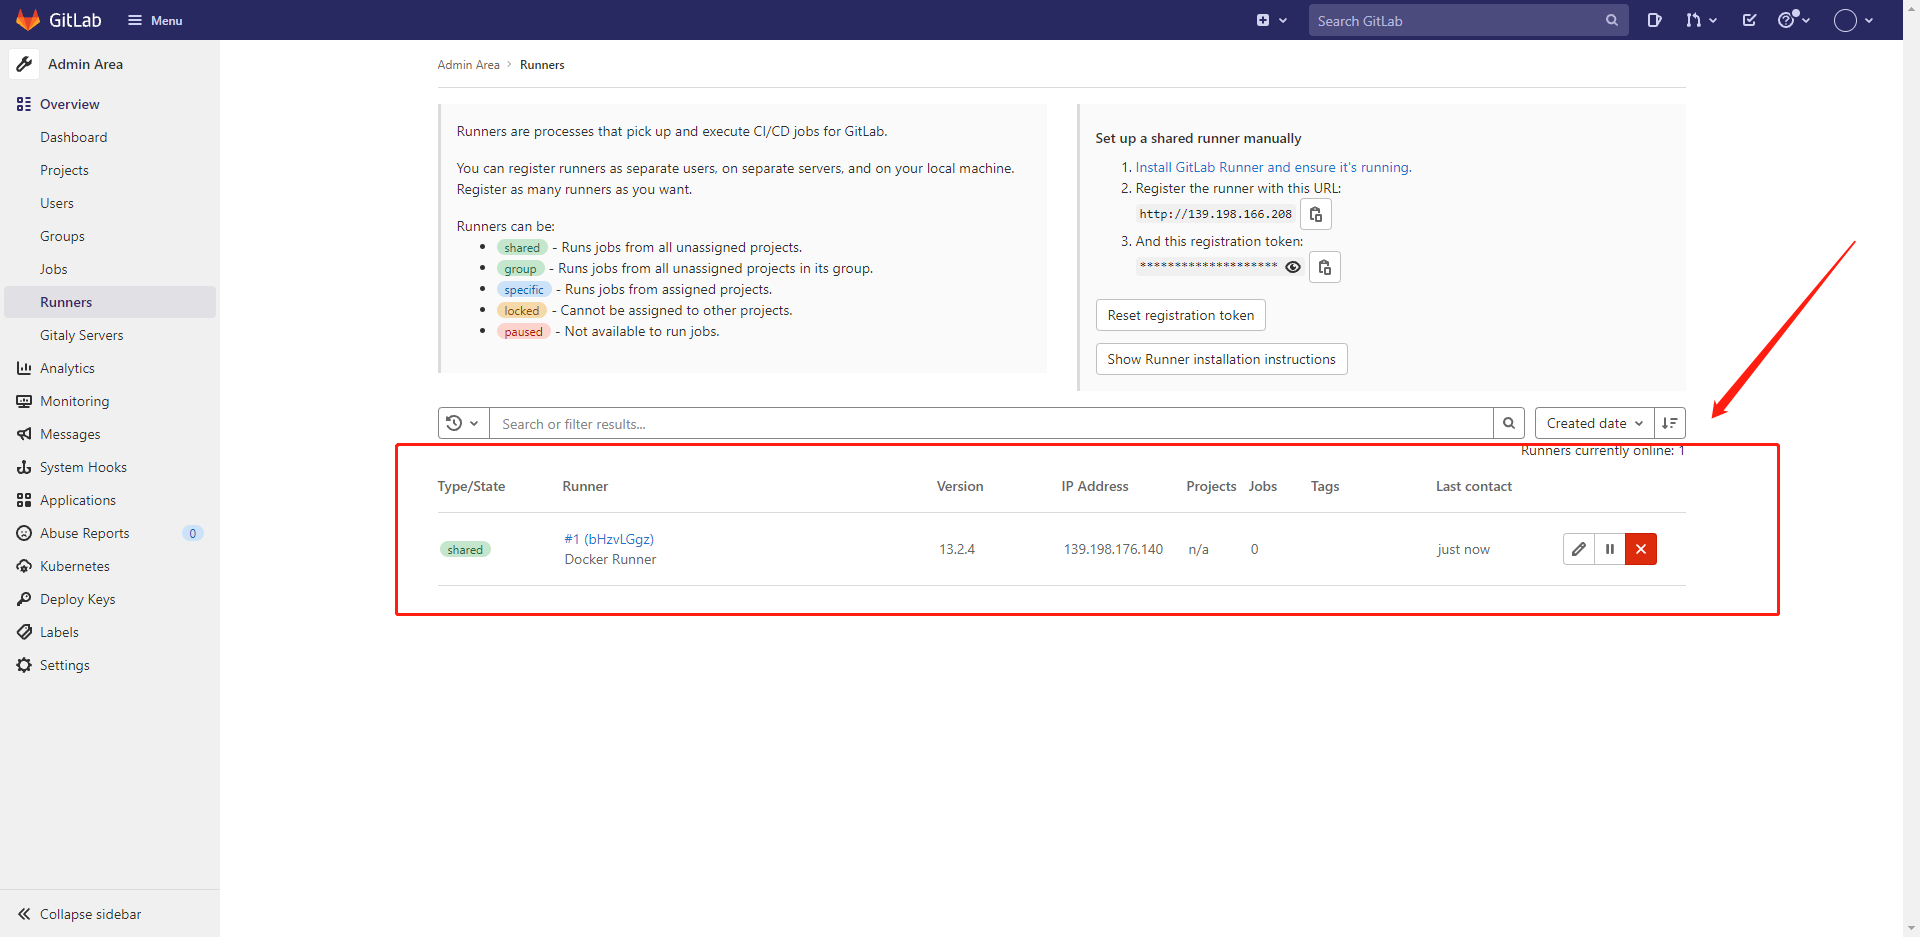The height and width of the screenshot is (937, 1920).
Task: Delete runner with red X button
Action: click(x=1640, y=549)
